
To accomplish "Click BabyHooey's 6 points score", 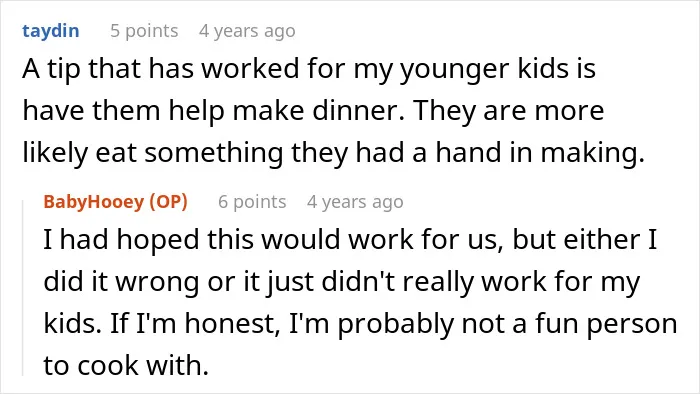I will [252, 202].
